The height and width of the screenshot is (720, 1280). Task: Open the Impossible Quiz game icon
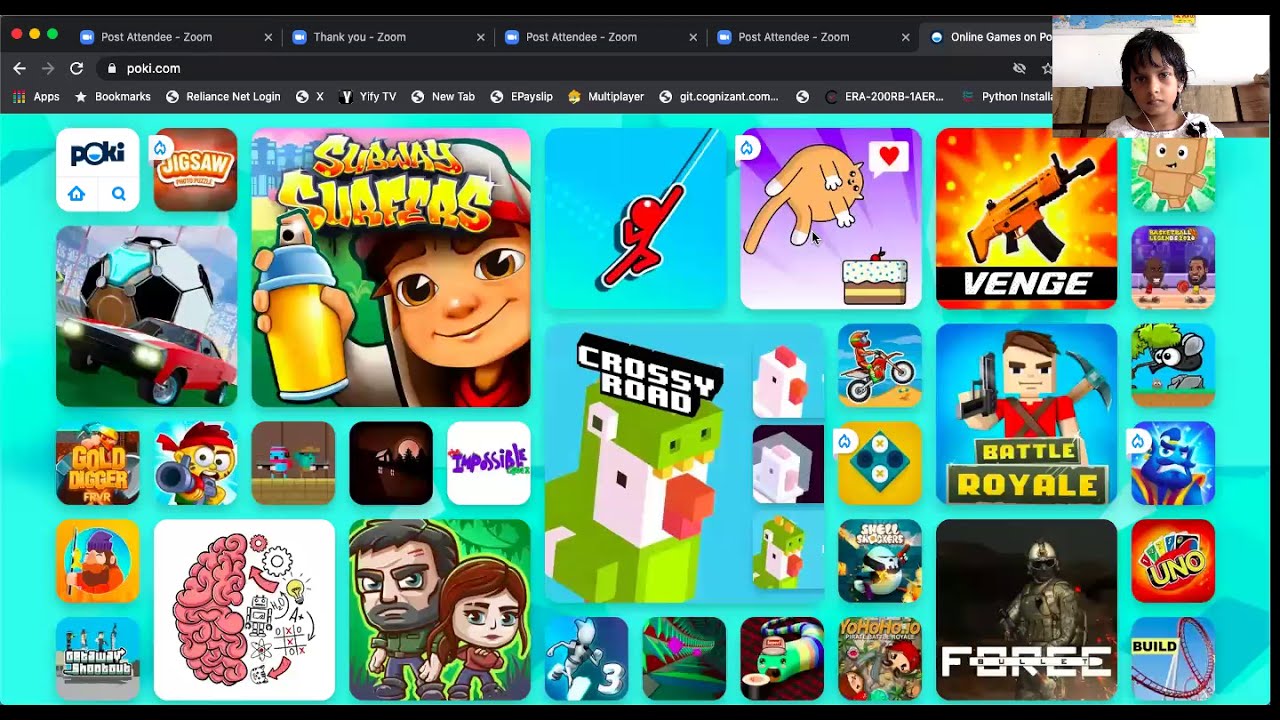[x=489, y=463]
